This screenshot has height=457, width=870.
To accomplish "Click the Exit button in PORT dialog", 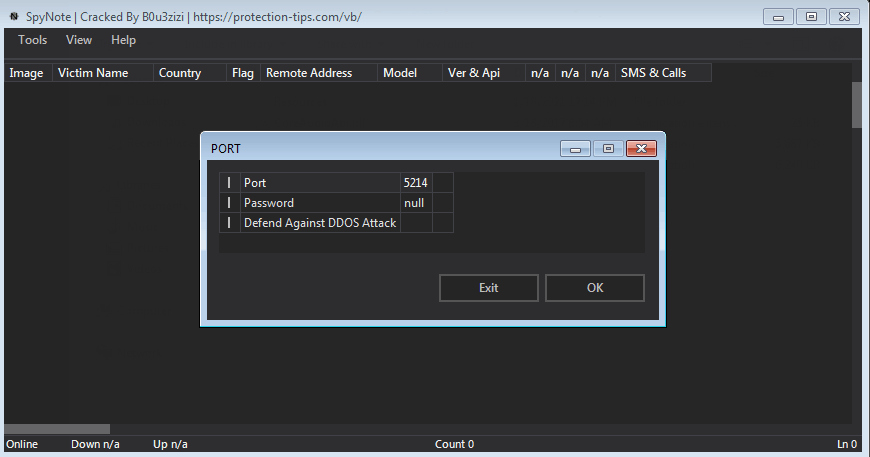I will (x=488, y=288).
